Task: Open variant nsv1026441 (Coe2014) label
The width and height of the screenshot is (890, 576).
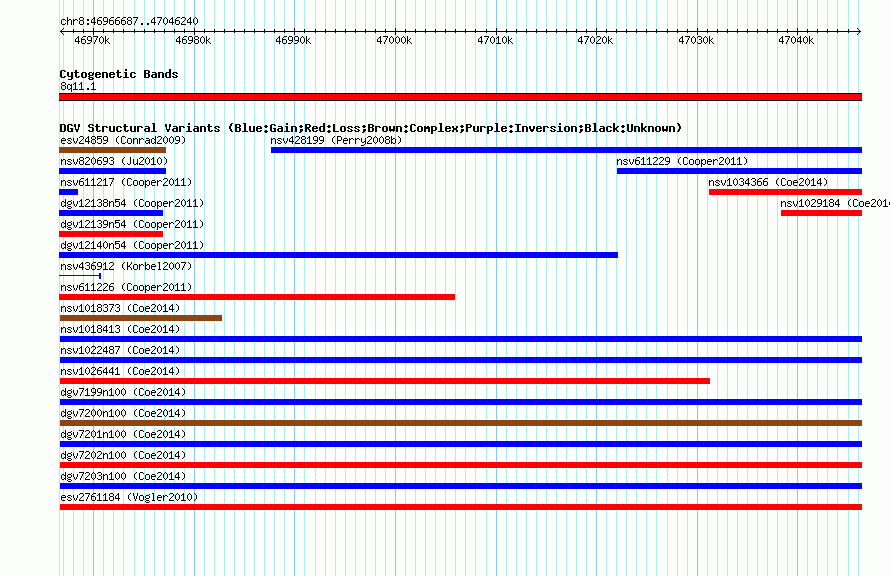Action: pyautogui.click(x=120, y=371)
